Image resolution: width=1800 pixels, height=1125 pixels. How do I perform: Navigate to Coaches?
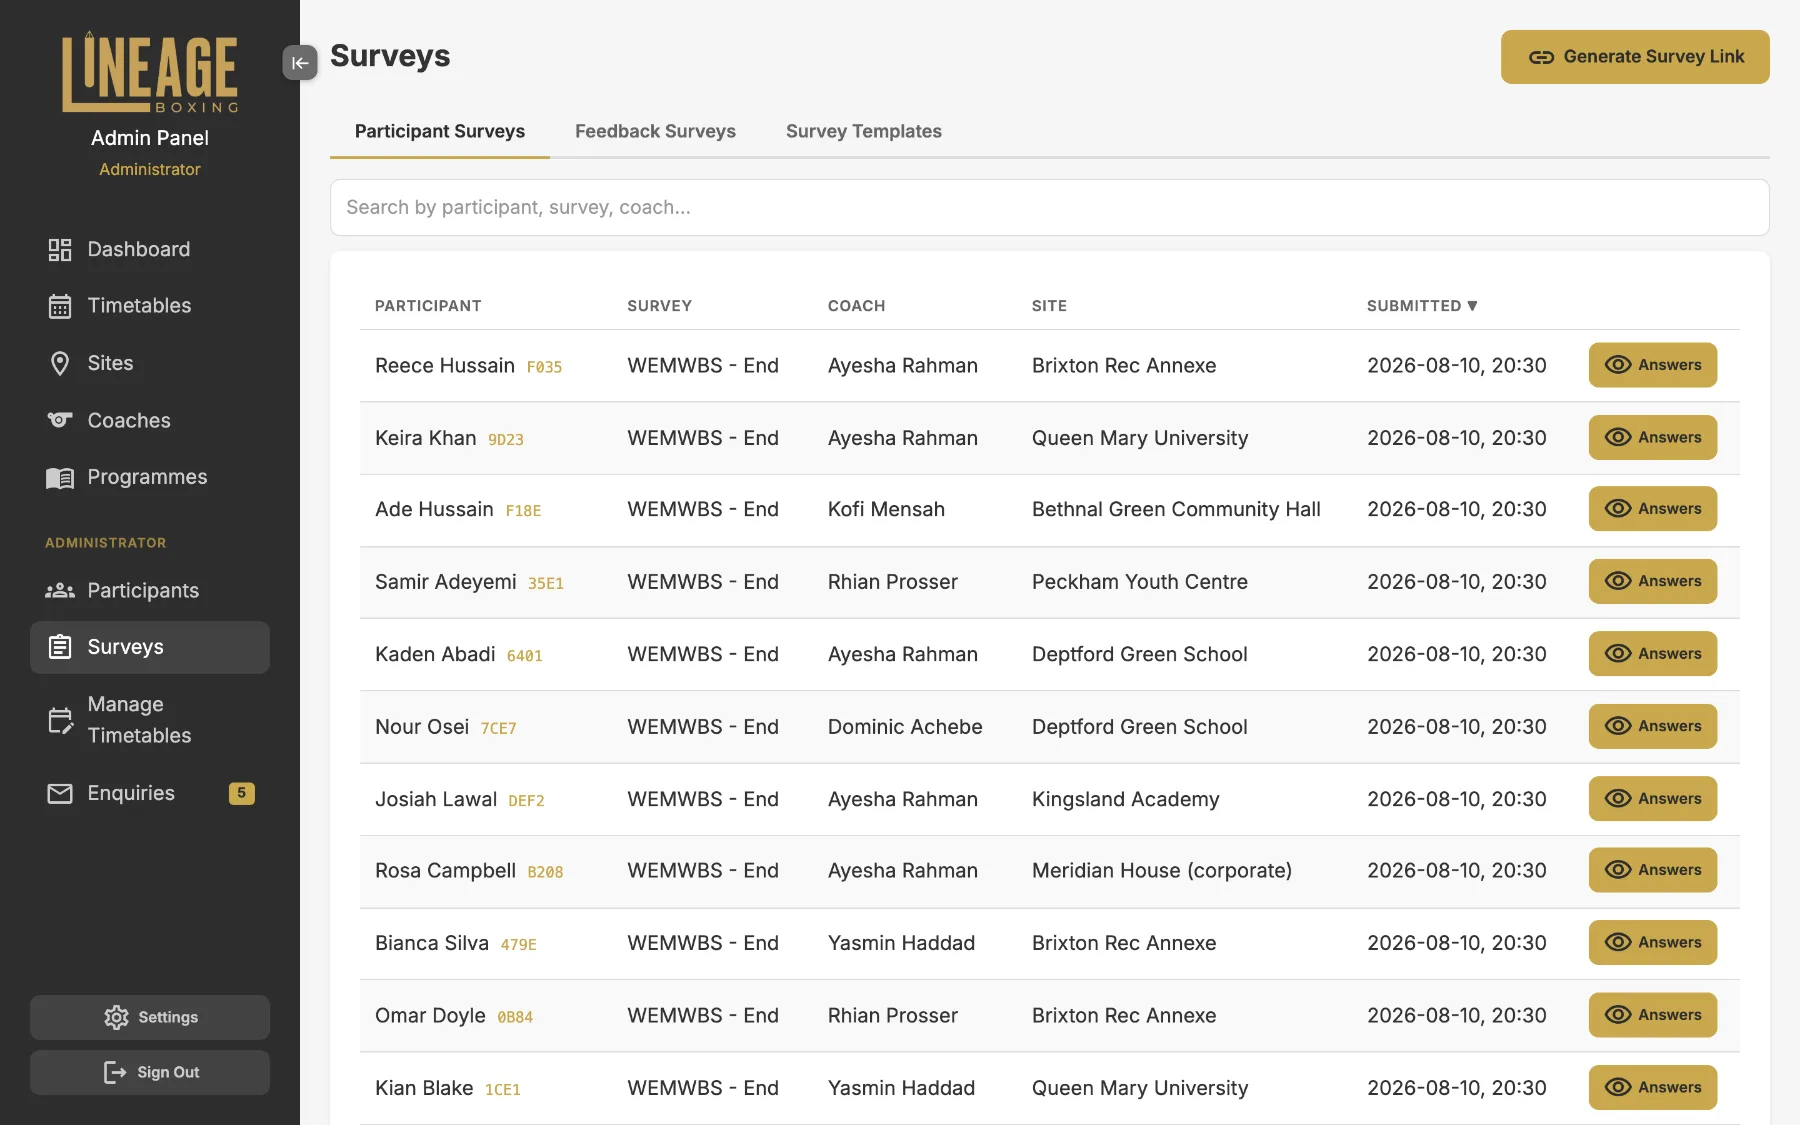[x=150, y=420]
